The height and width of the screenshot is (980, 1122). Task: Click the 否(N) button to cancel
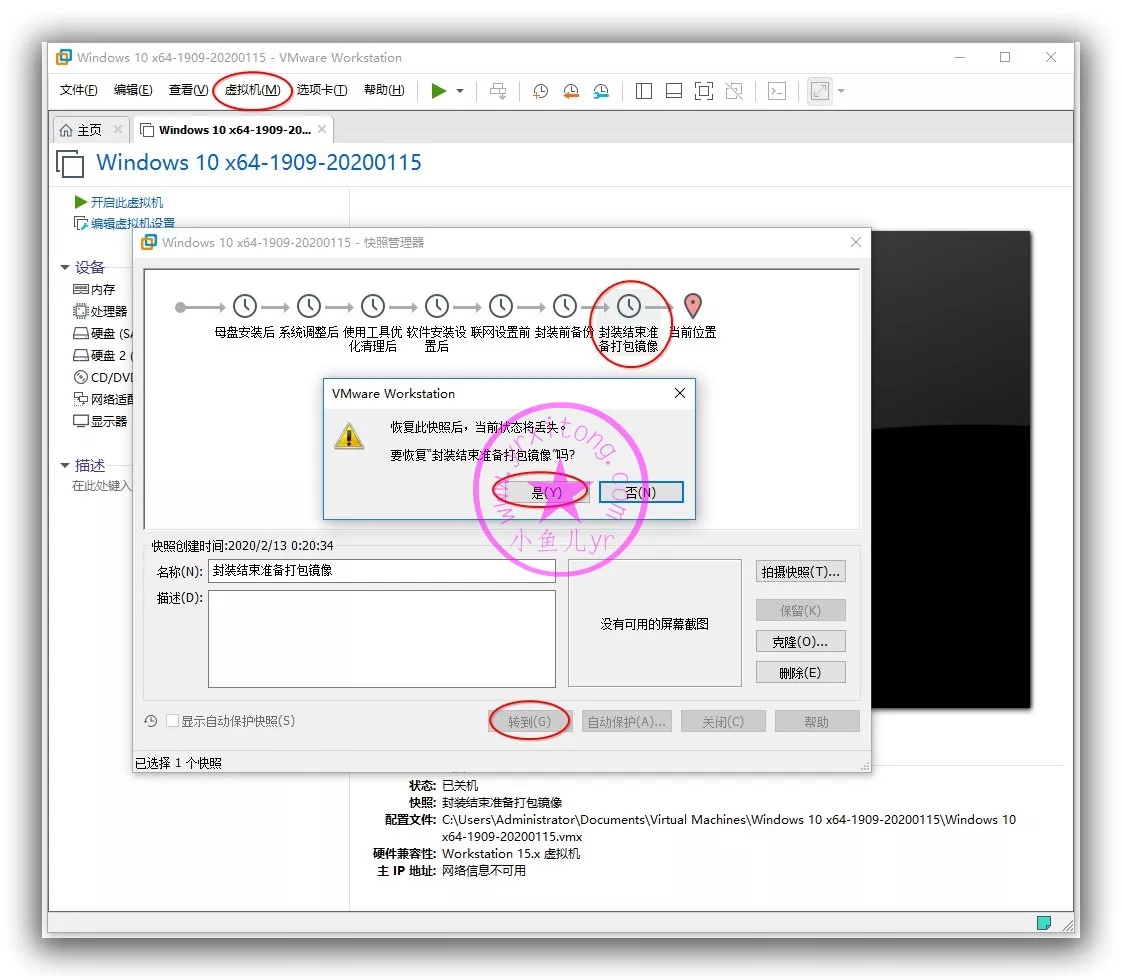coord(641,492)
